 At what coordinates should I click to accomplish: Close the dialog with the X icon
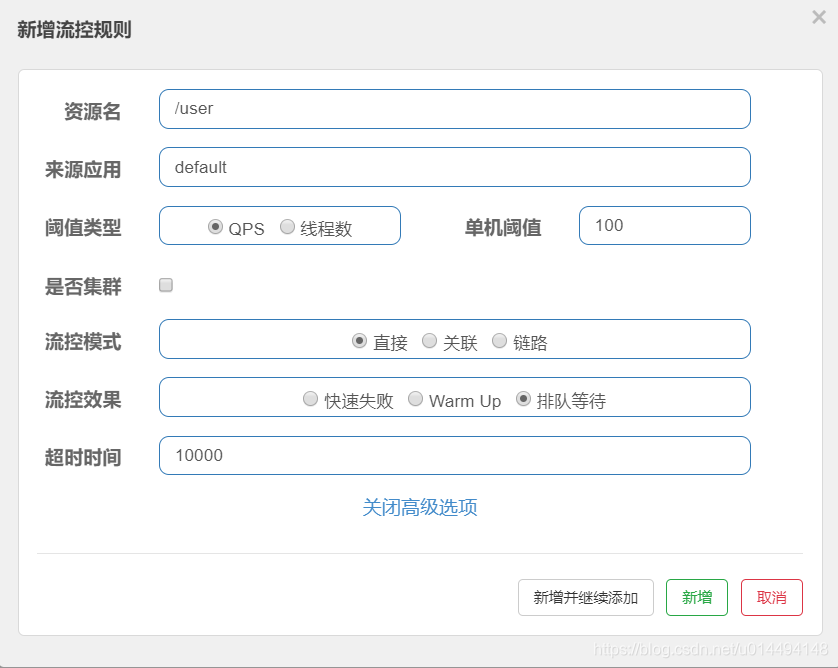(x=818, y=17)
